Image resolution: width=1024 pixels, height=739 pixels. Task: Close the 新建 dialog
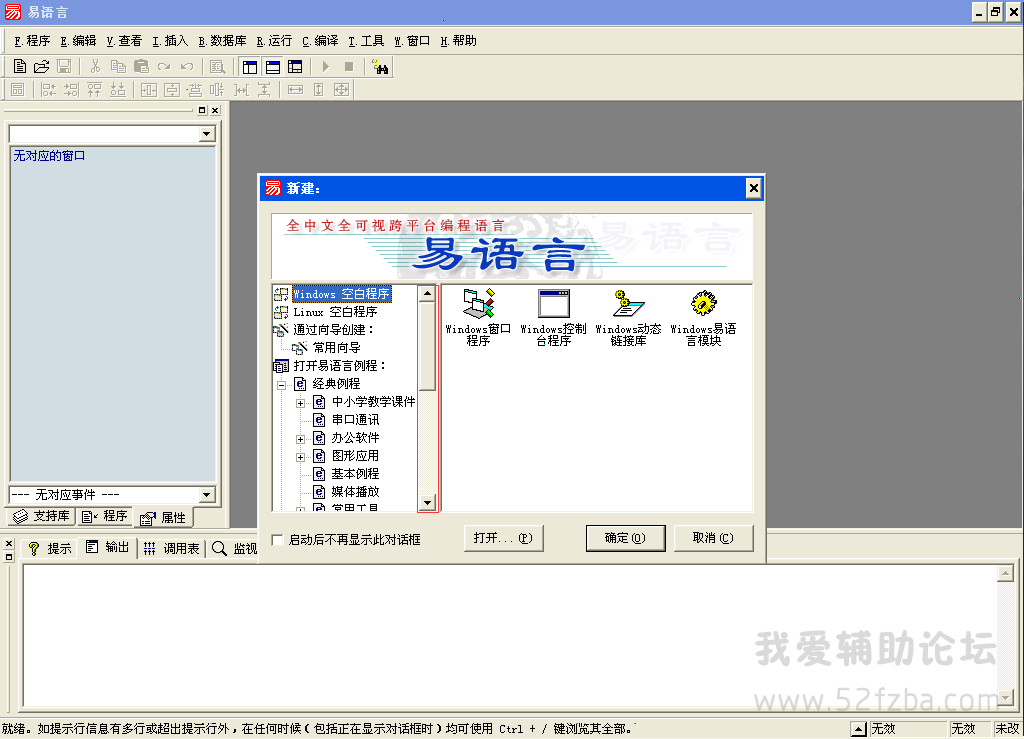pyautogui.click(x=754, y=189)
